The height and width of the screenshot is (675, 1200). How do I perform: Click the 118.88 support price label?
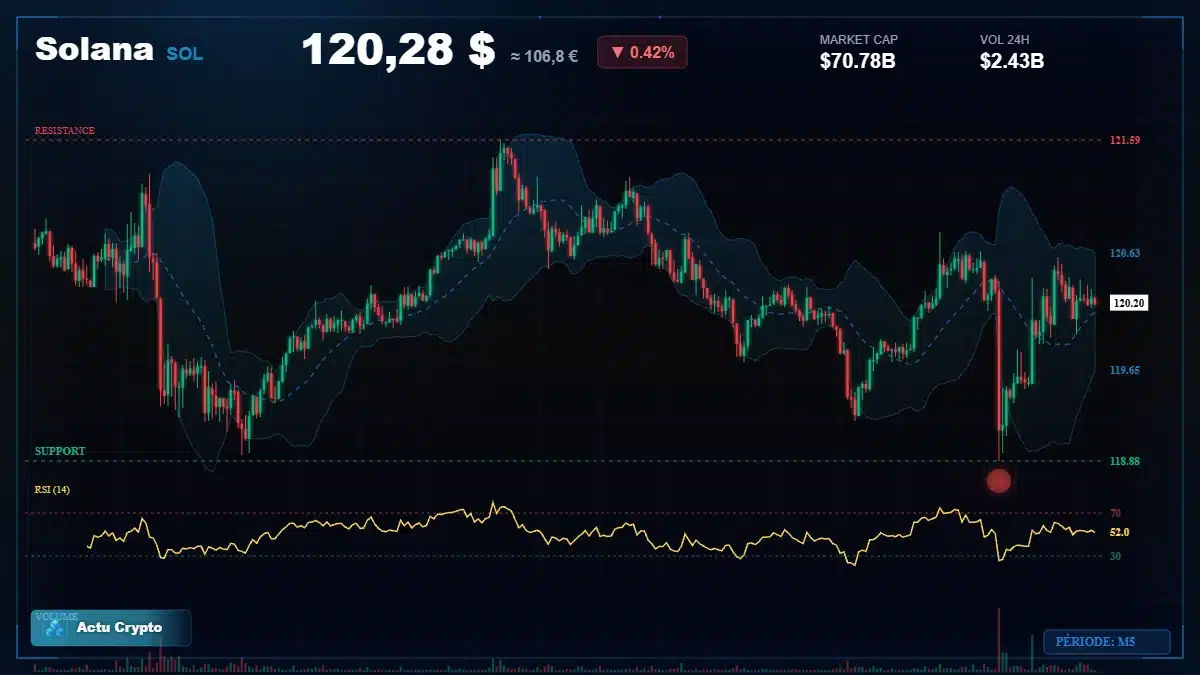point(1125,461)
